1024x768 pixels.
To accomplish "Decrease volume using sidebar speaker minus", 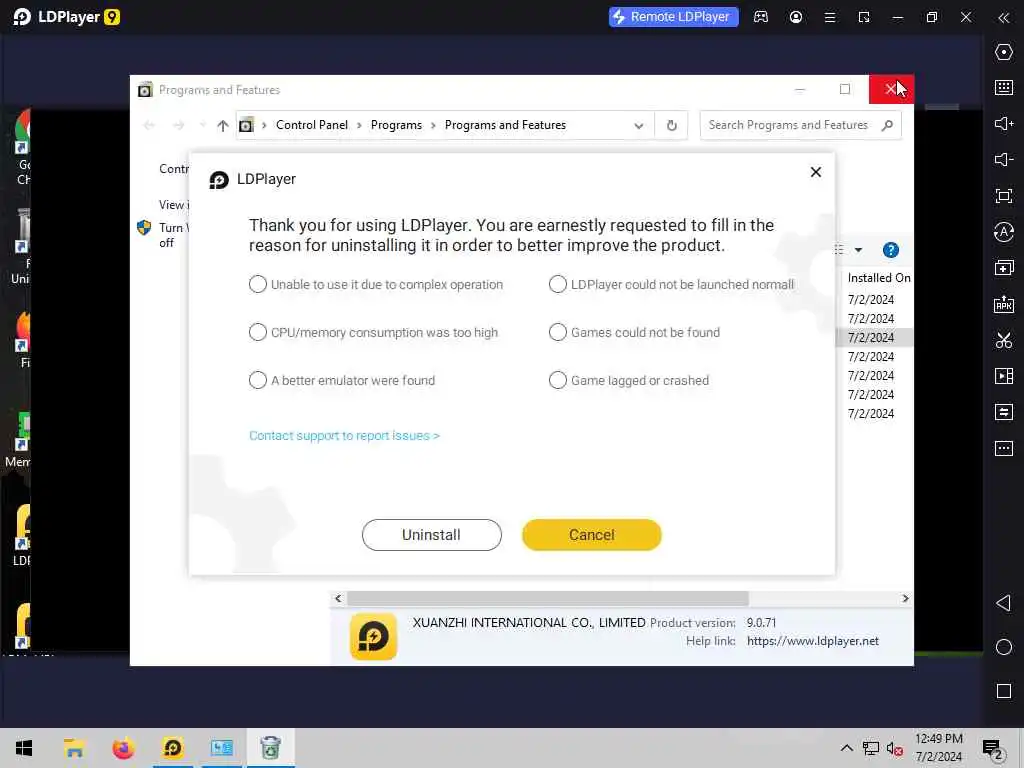I will click(x=1004, y=159).
